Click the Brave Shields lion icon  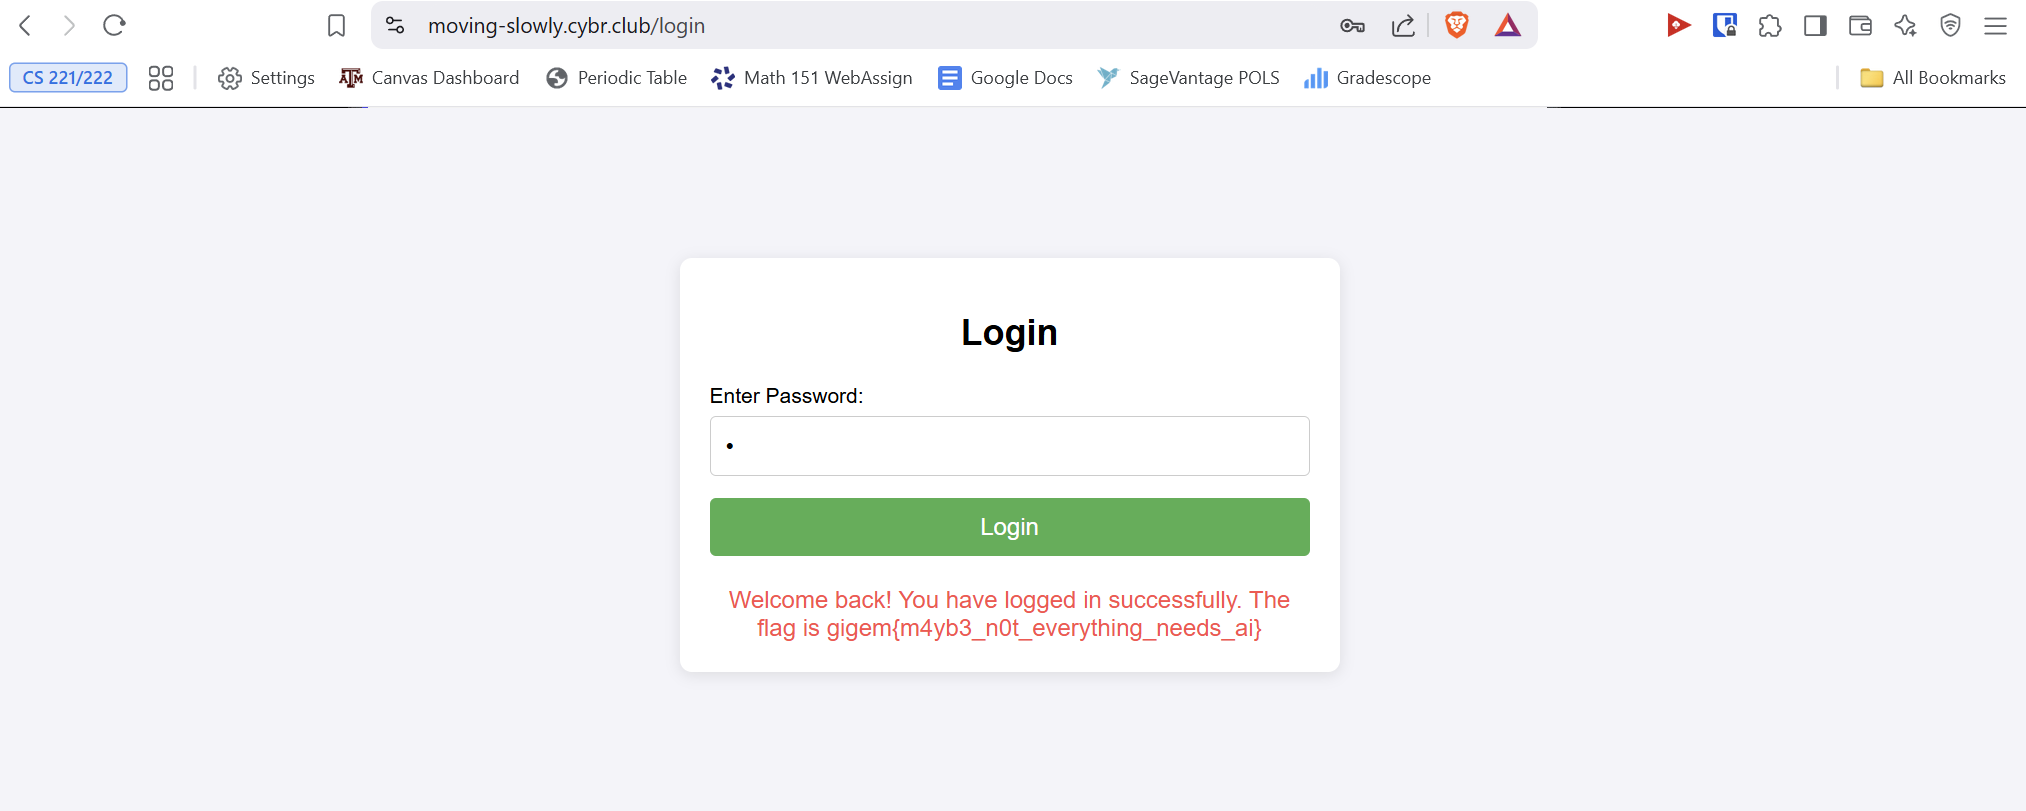[1457, 25]
